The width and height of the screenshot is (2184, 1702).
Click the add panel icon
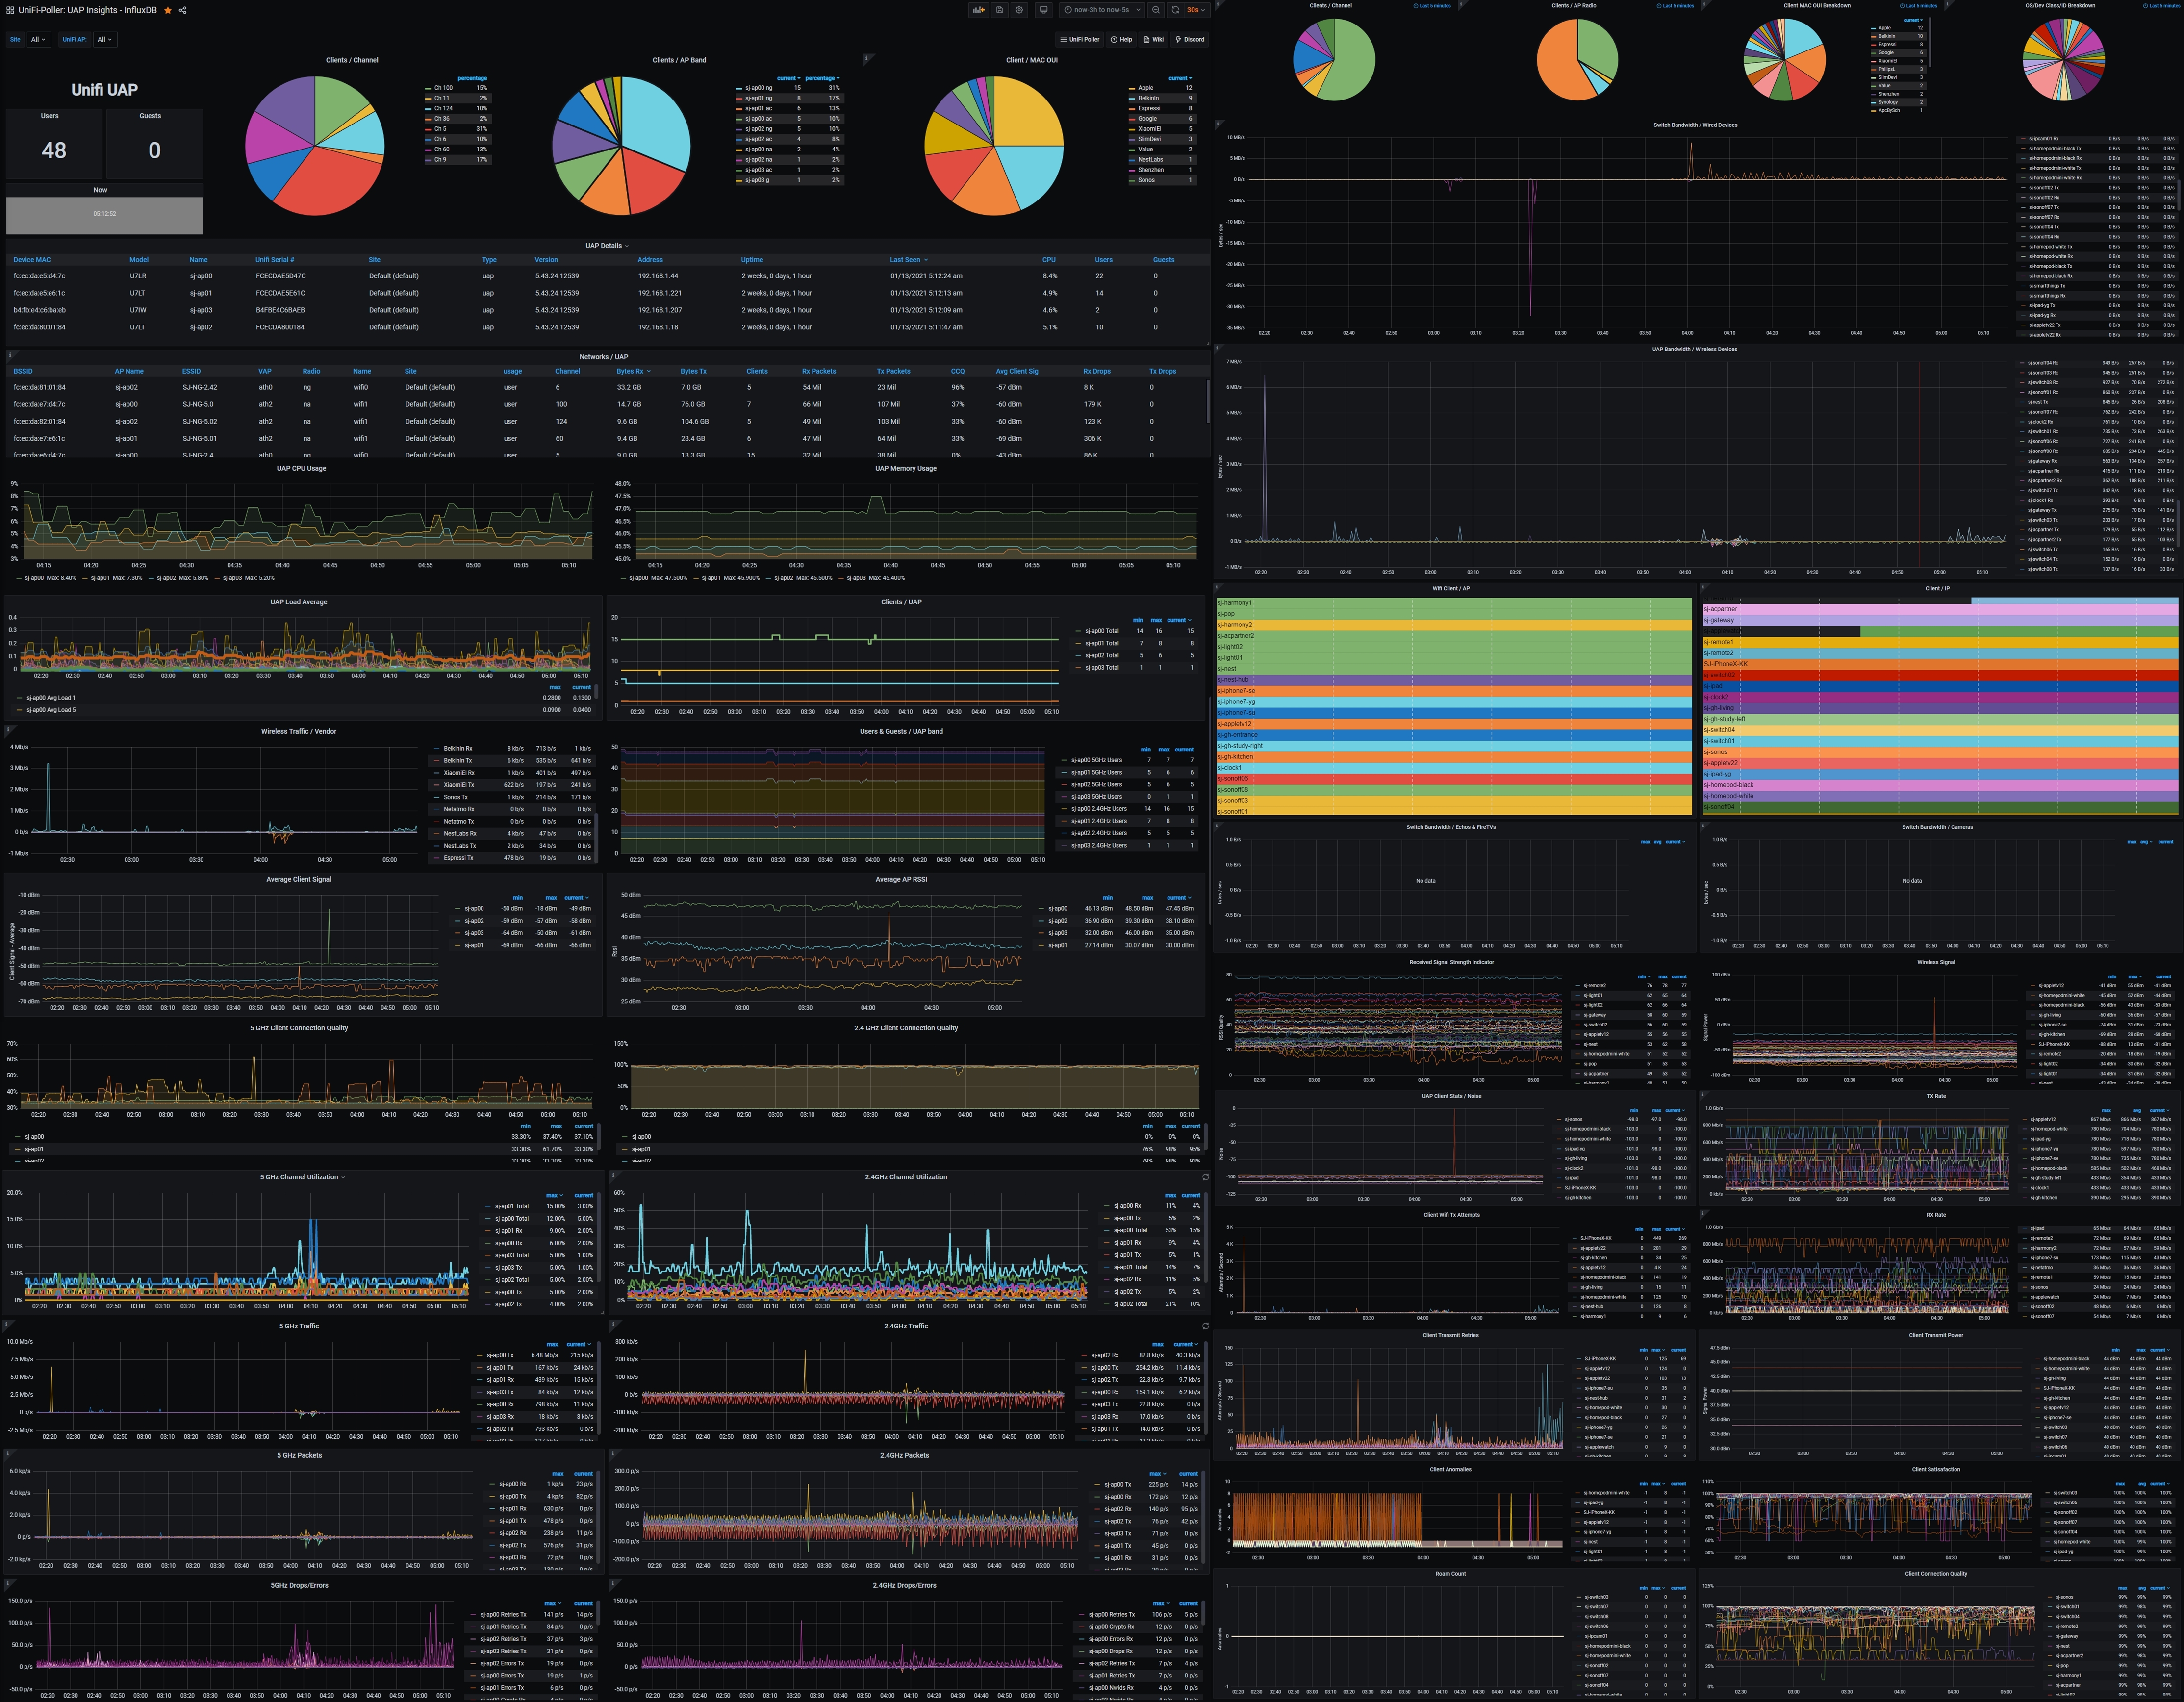[x=978, y=10]
